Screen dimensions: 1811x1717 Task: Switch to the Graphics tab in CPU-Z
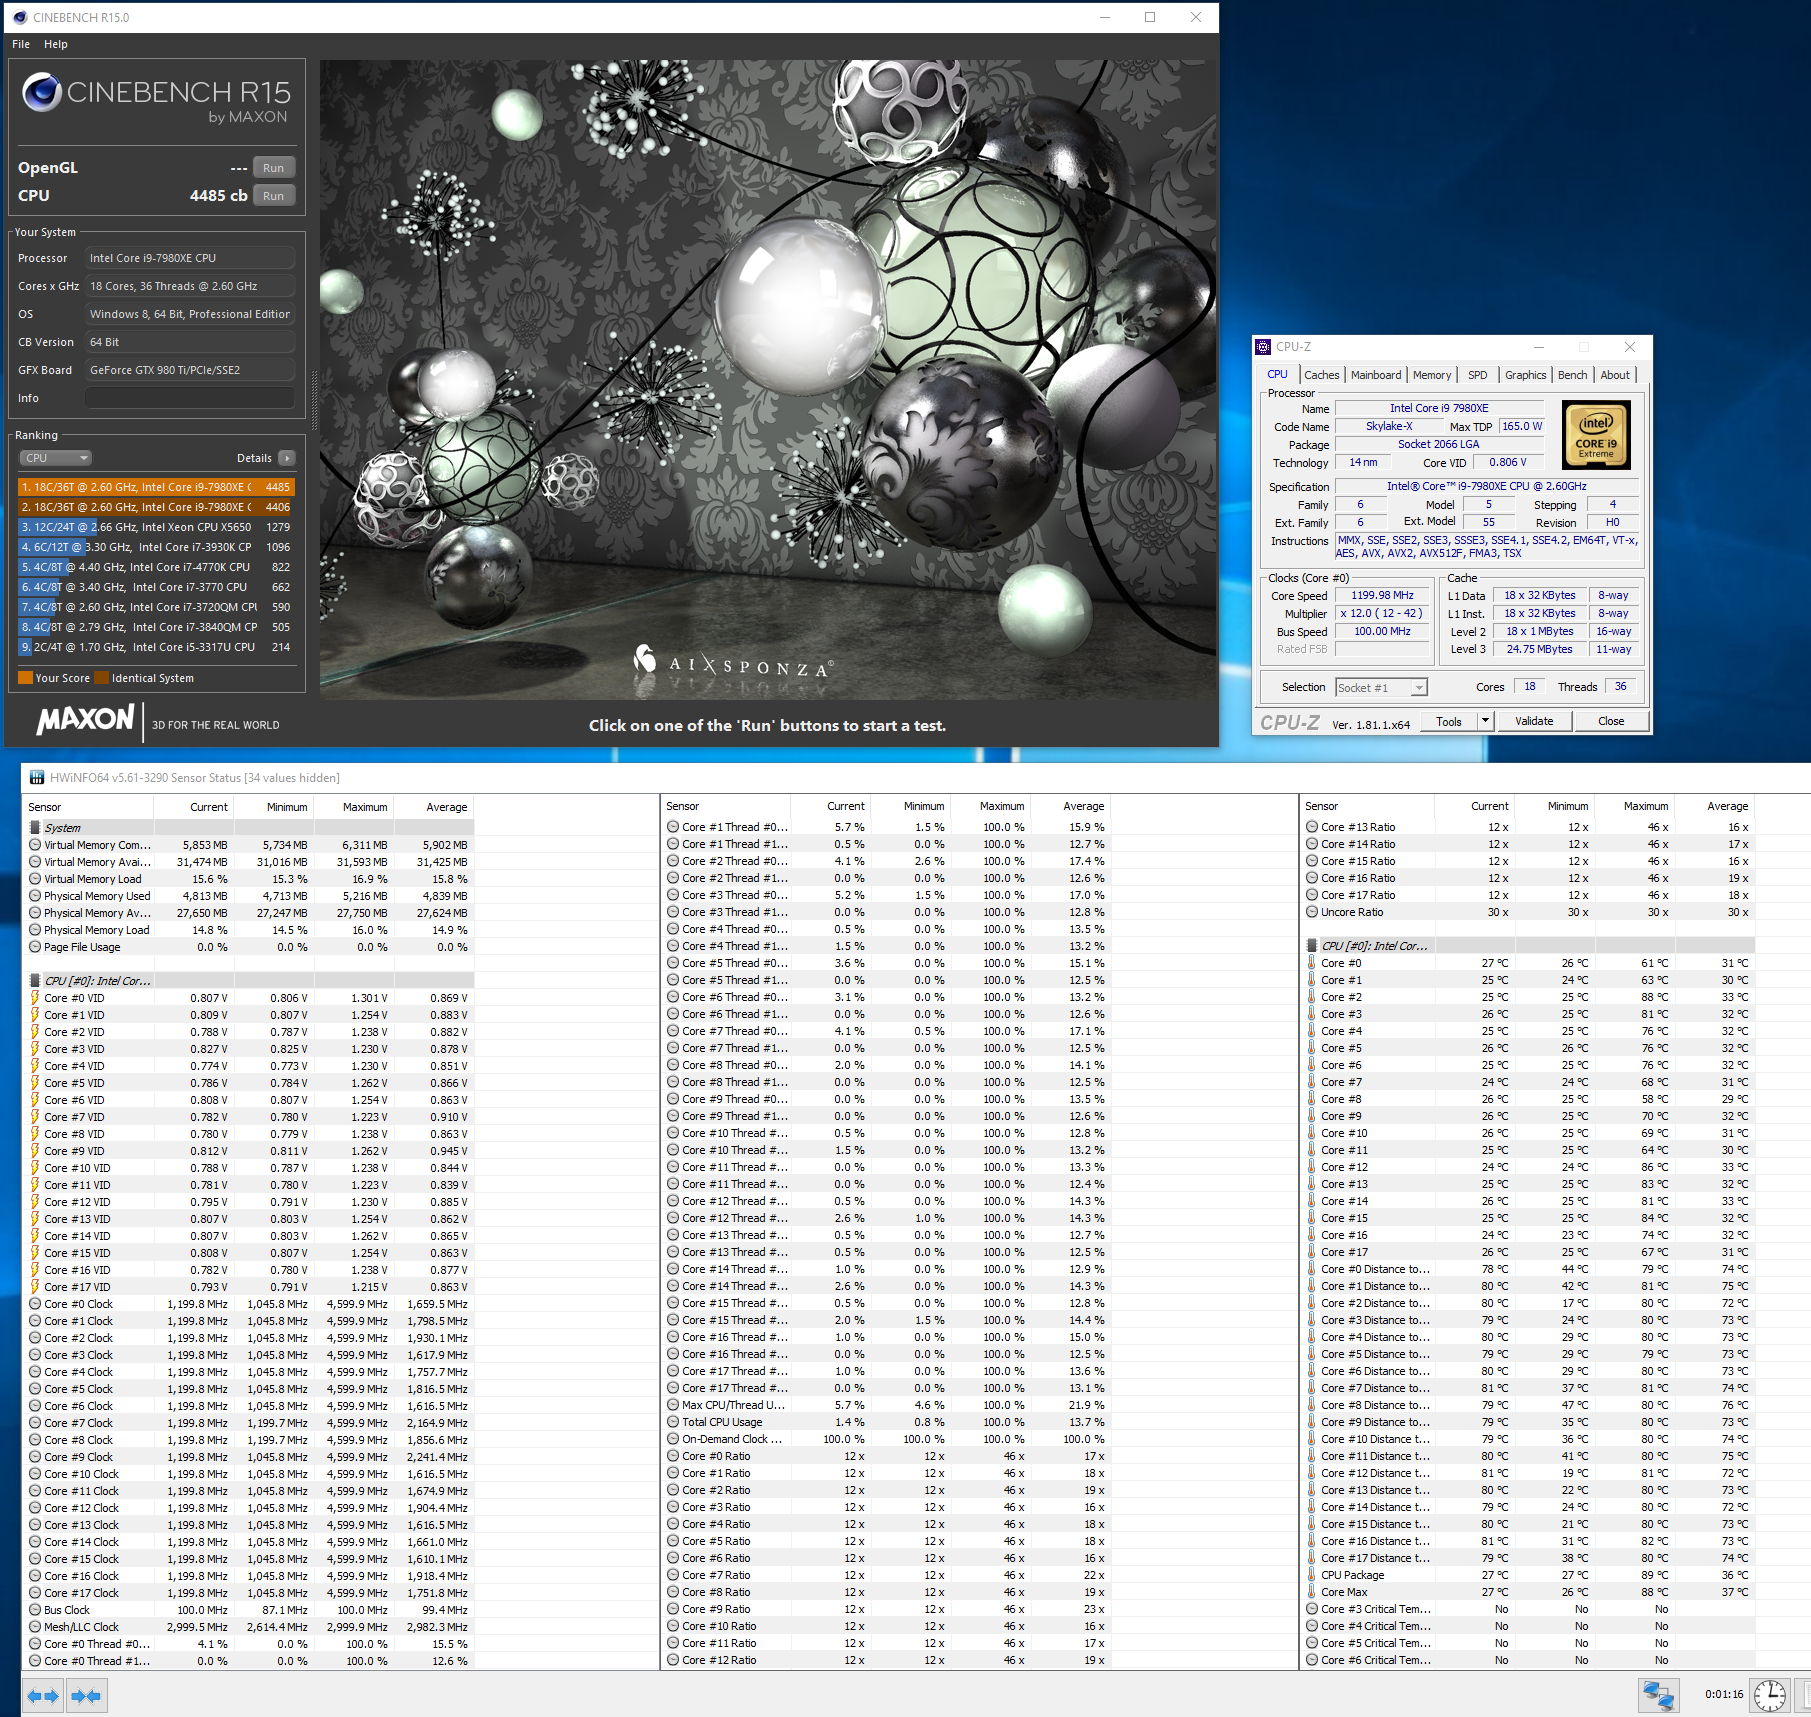click(x=1525, y=375)
